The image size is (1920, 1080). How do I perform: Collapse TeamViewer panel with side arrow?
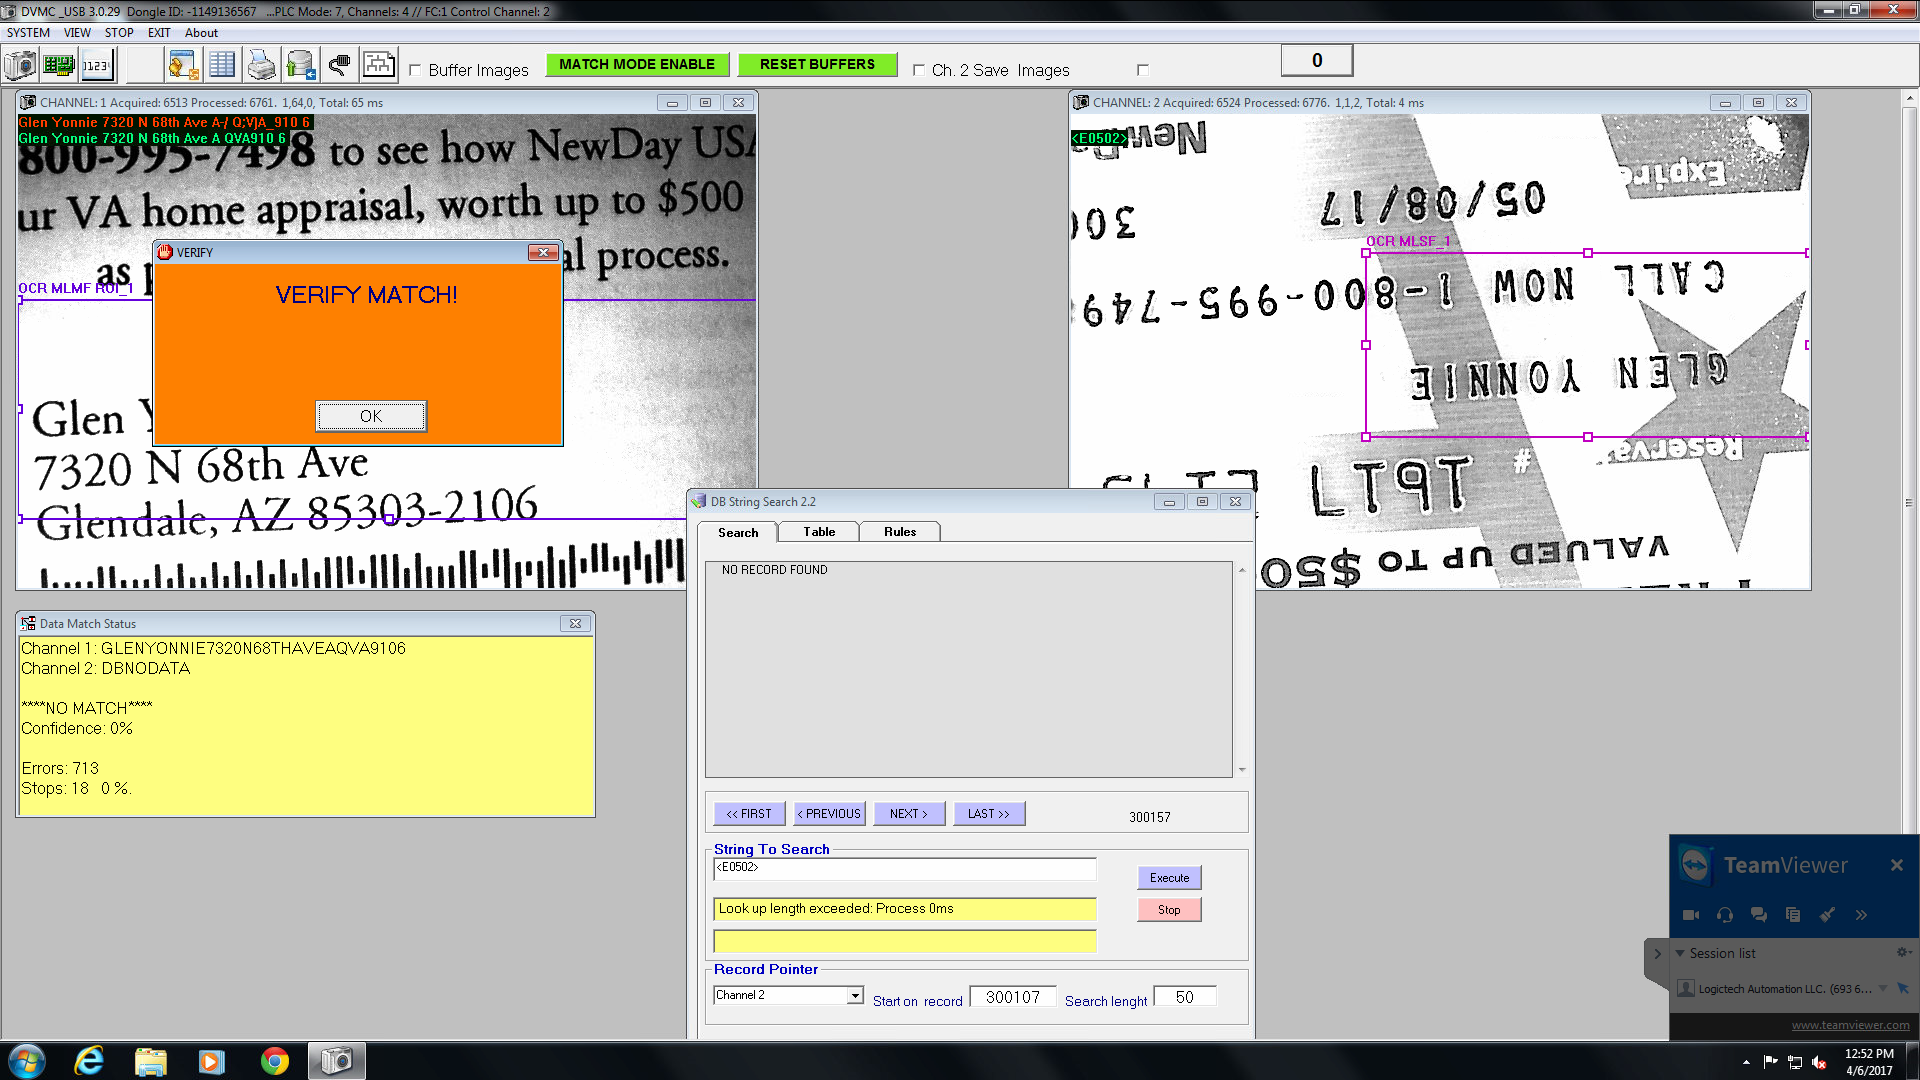click(1657, 954)
